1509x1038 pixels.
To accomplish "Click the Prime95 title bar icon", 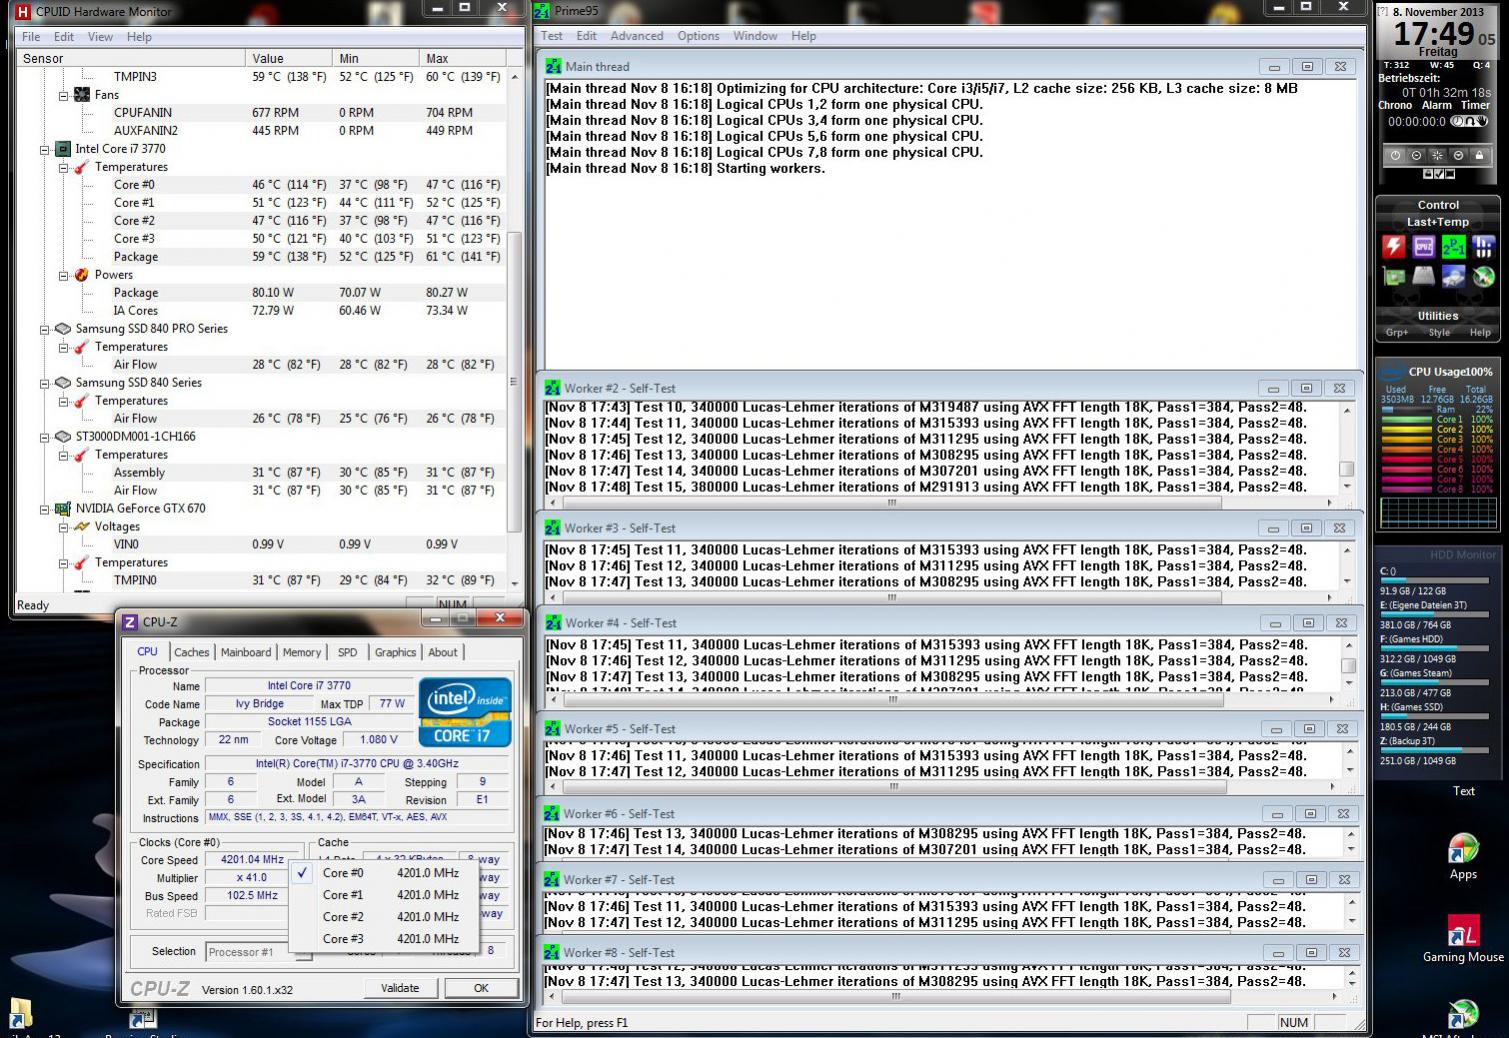I will [x=542, y=11].
